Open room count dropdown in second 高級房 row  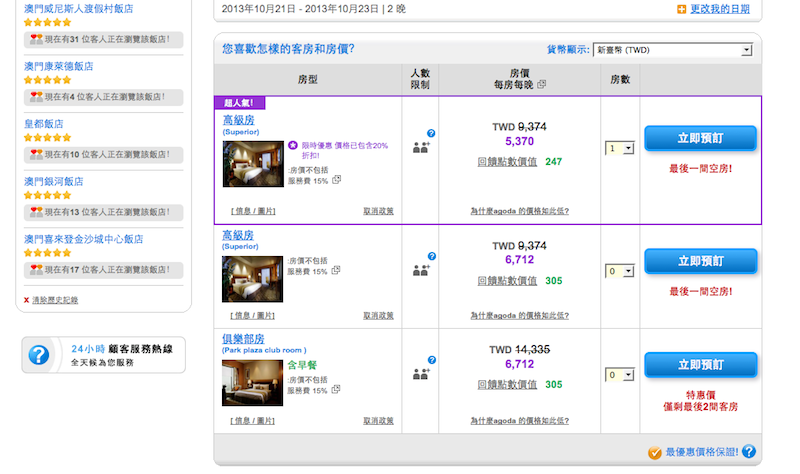pos(619,271)
